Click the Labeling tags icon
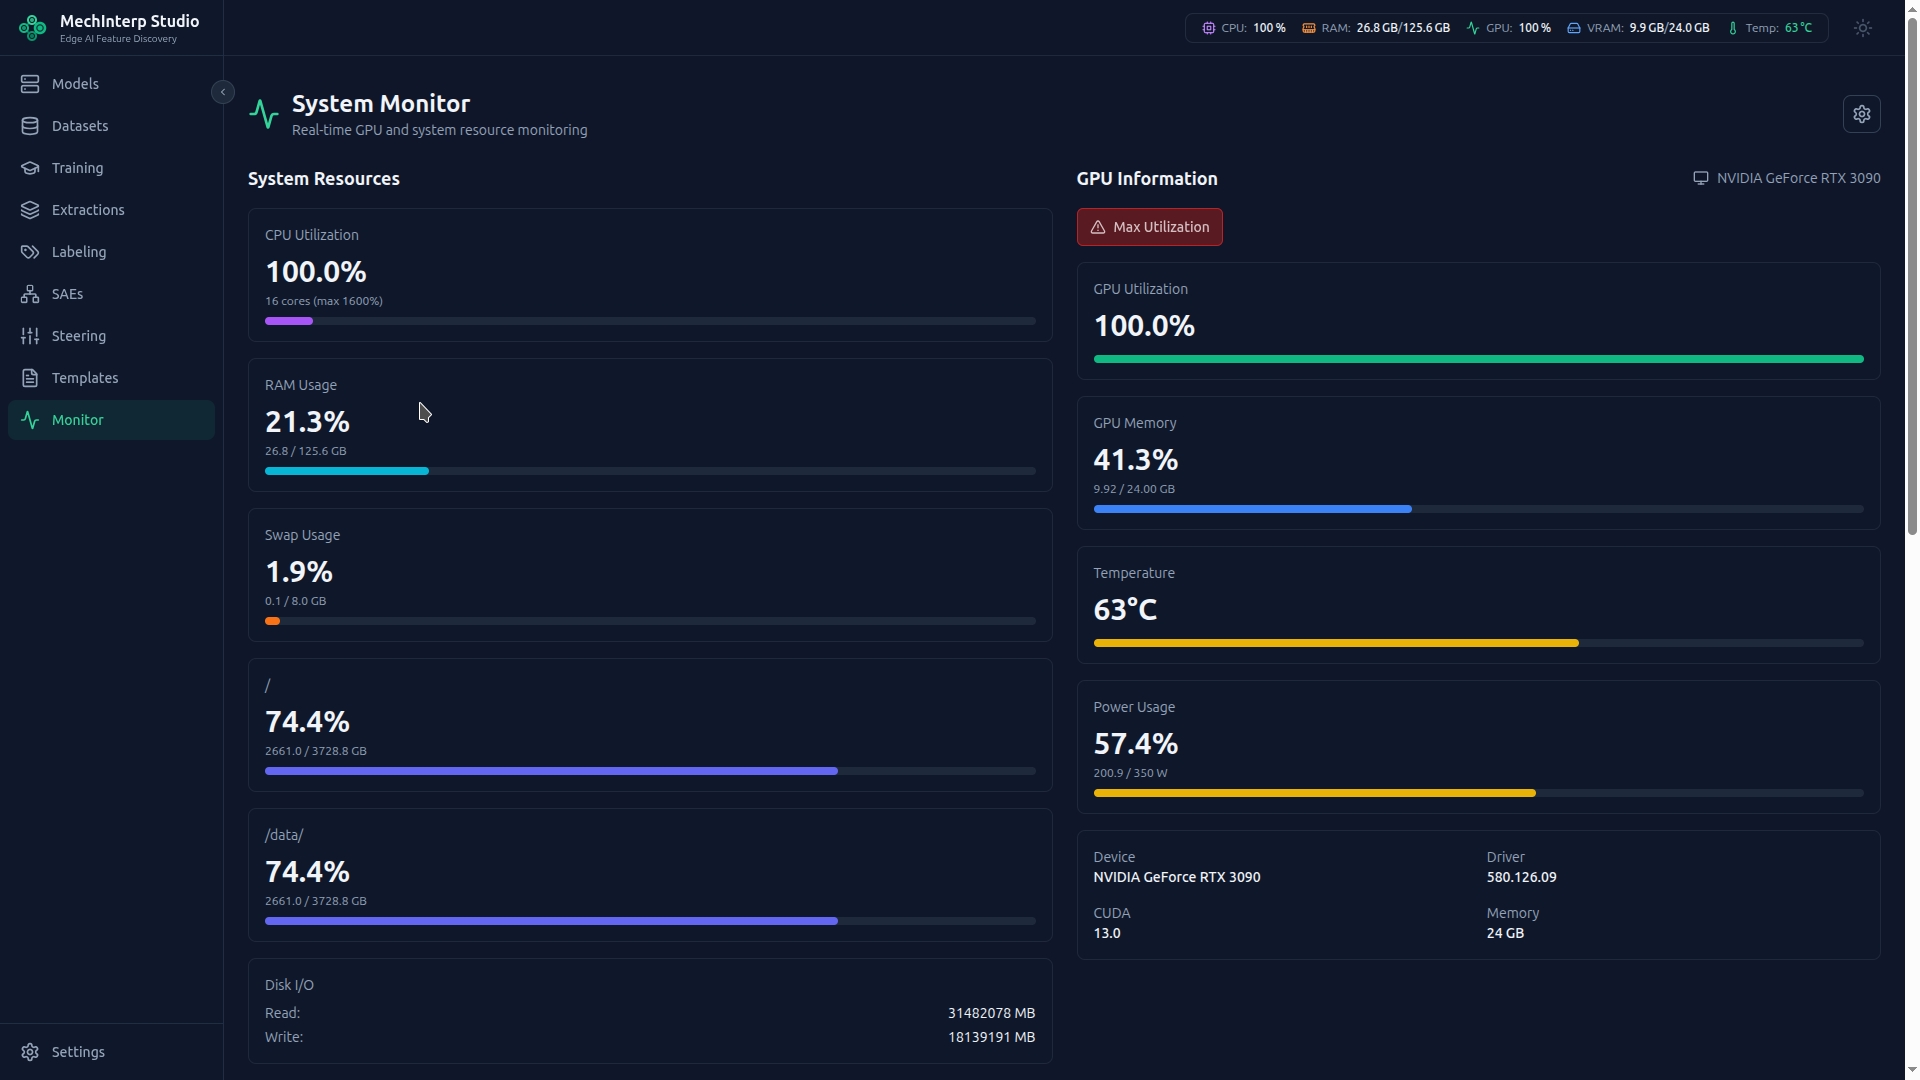 30,252
